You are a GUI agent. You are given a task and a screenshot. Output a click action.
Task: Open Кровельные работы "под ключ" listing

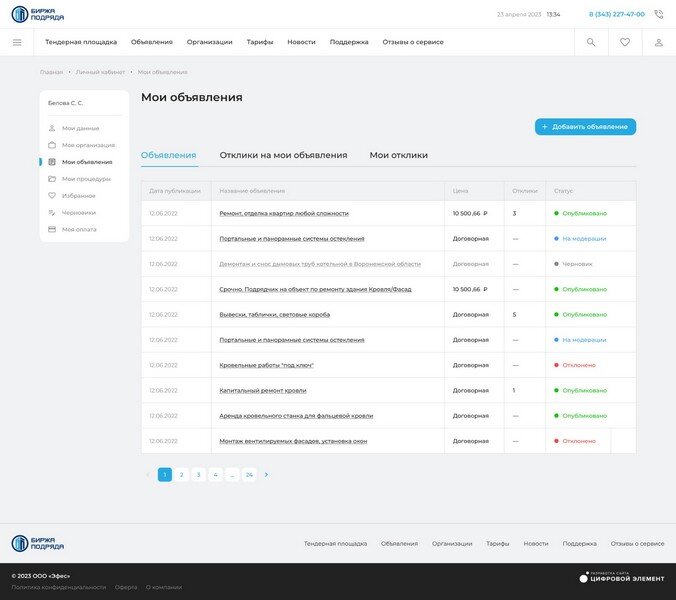[x=266, y=365]
